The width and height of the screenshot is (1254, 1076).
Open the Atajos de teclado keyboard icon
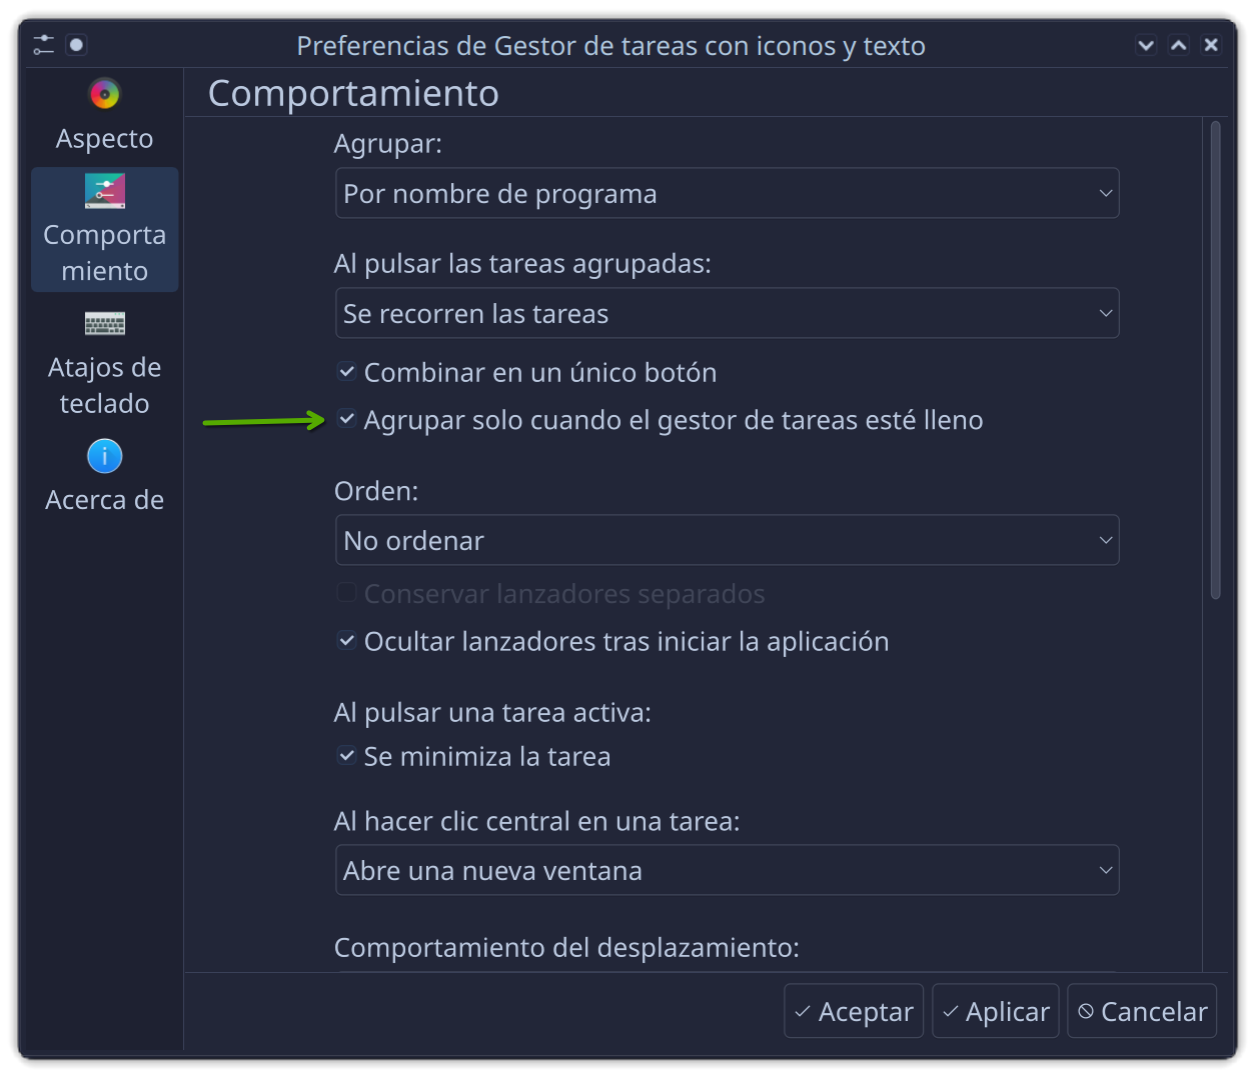click(105, 323)
